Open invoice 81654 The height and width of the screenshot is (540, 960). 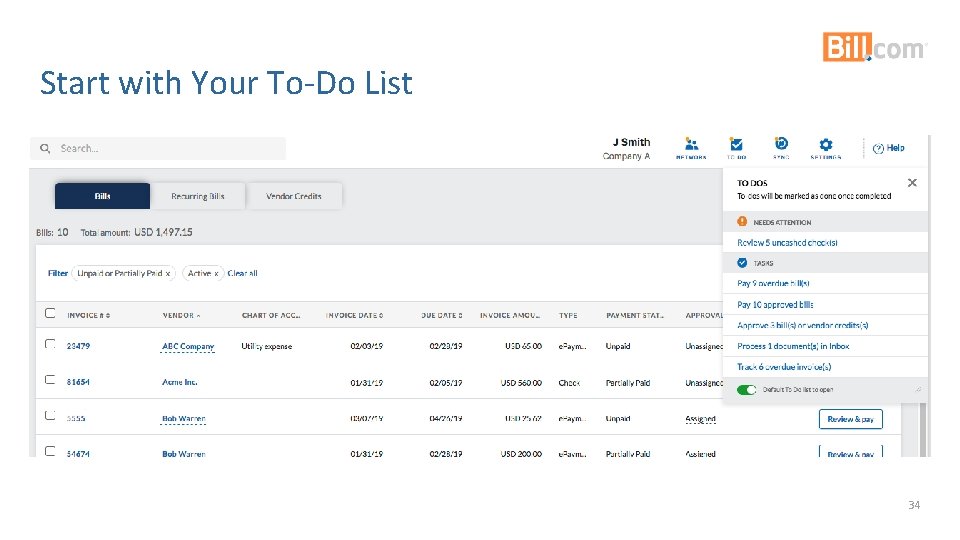coord(78,382)
